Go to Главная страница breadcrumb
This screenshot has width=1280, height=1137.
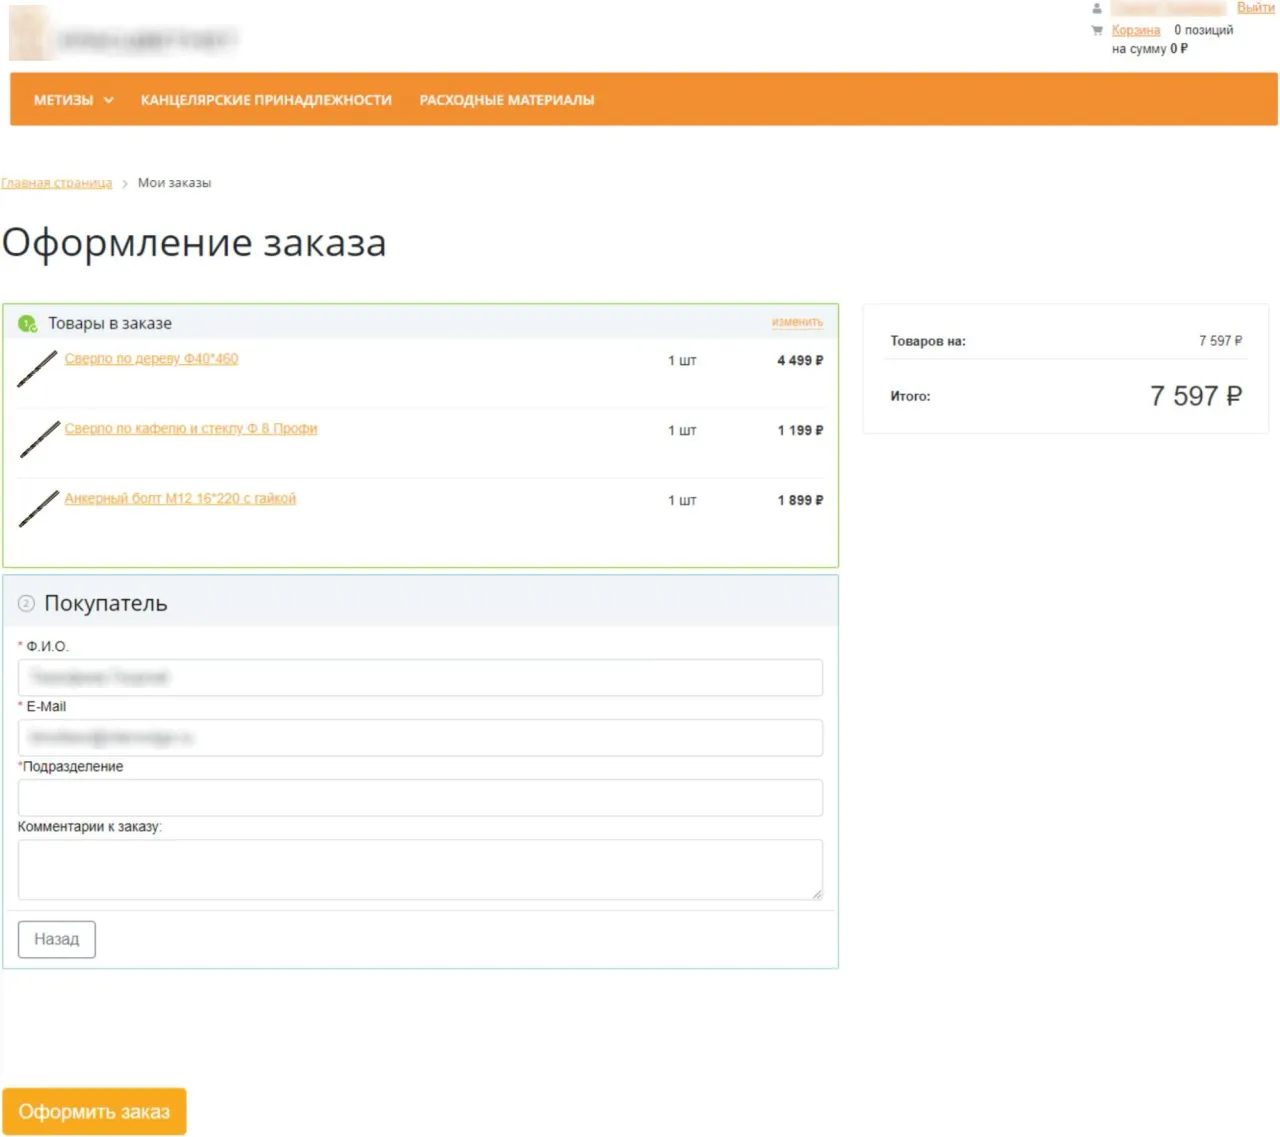click(x=57, y=183)
